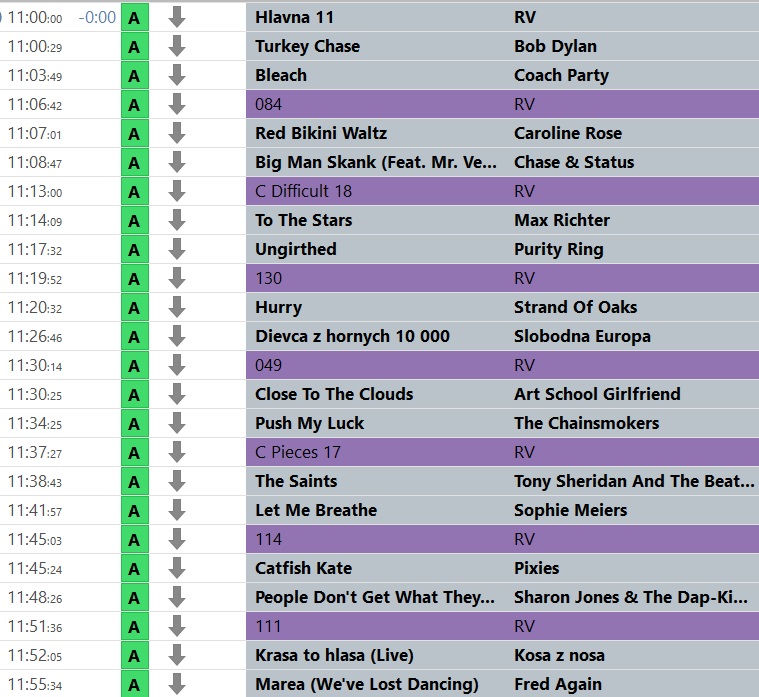This screenshot has width=759, height=697.
Task: Click the down arrow in C Difficult 18 row
Action: 177,192
